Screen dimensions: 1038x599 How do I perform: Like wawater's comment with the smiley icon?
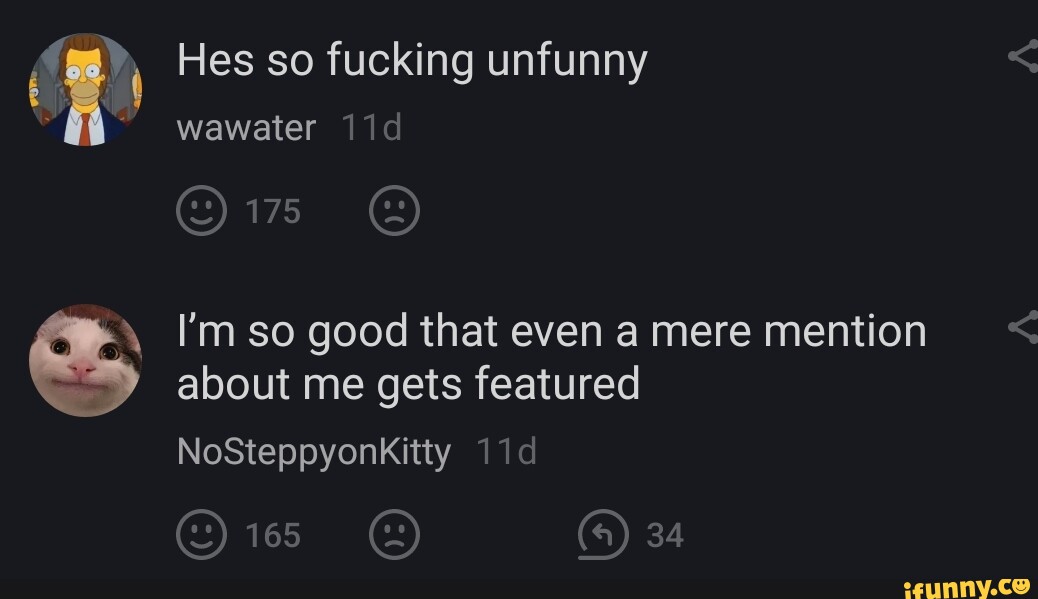click(201, 211)
